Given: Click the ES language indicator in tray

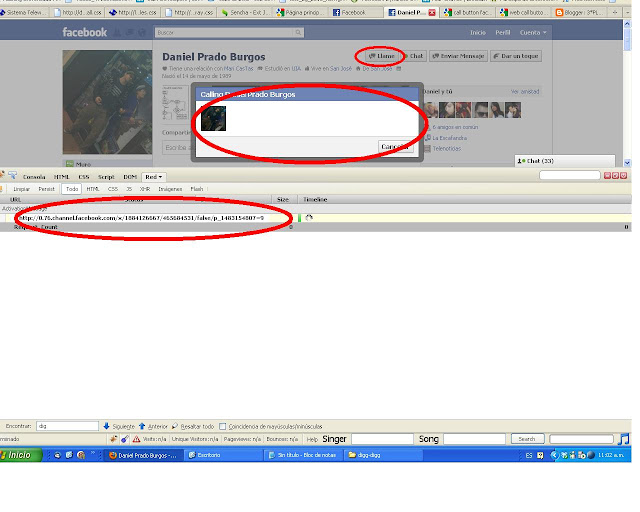Looking at the screenshot, I should click(x=529, y=455).
